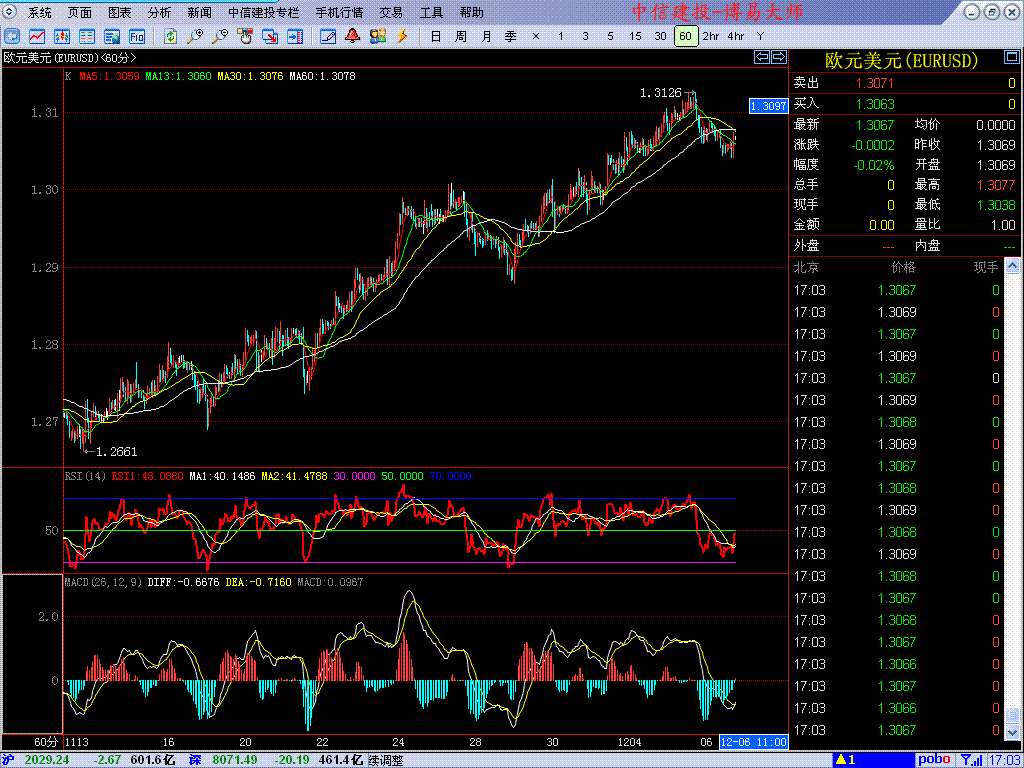
Task: Click the 60分 period label below chart
Action: 45,743
